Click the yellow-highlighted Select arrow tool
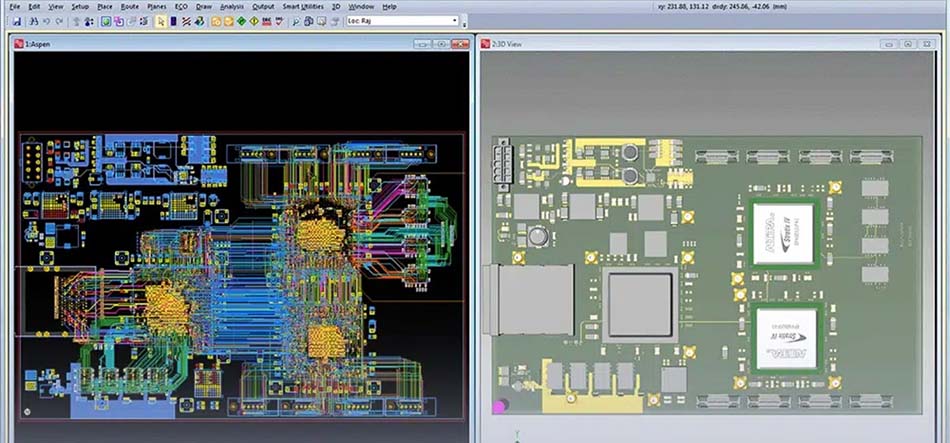950x443 pixels. pyautogui.click(x=161, y=21)
